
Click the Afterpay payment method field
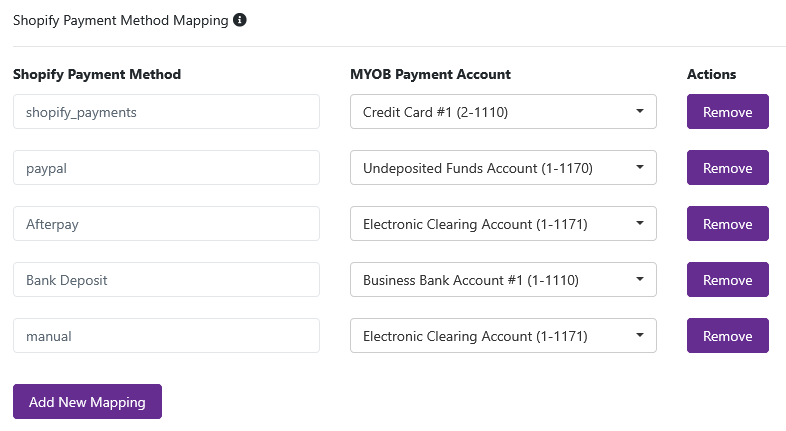pyautogui.click(x=166, y=224)
